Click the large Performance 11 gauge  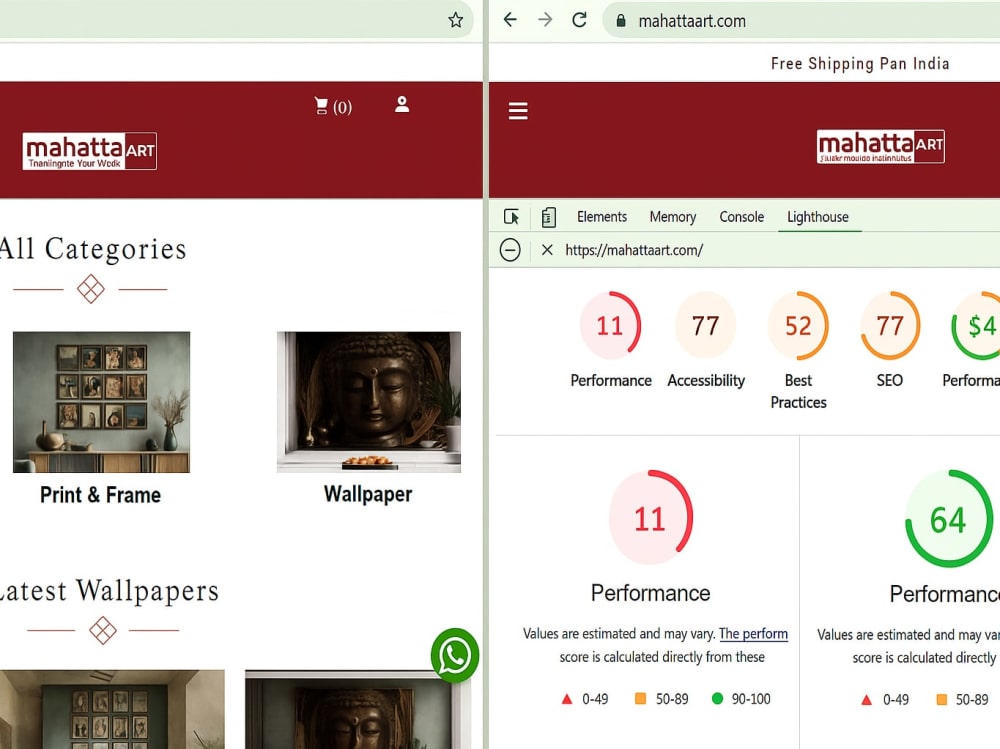click(651, 517)
